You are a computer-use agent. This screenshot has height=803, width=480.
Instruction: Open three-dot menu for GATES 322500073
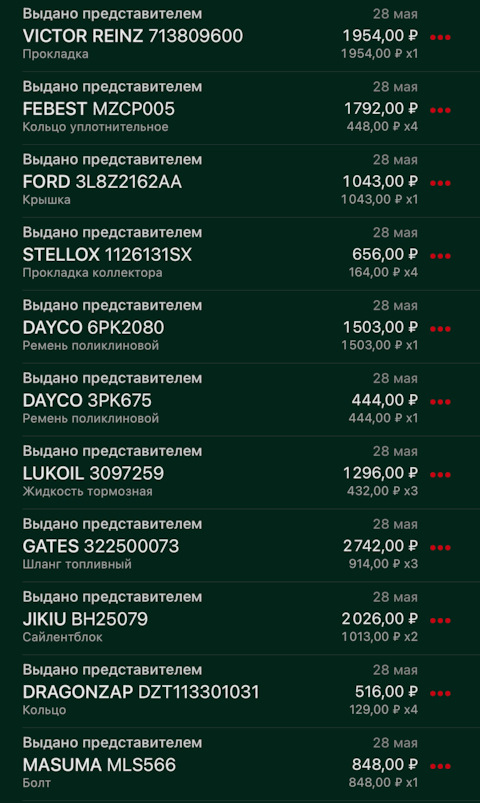(440, 547)
